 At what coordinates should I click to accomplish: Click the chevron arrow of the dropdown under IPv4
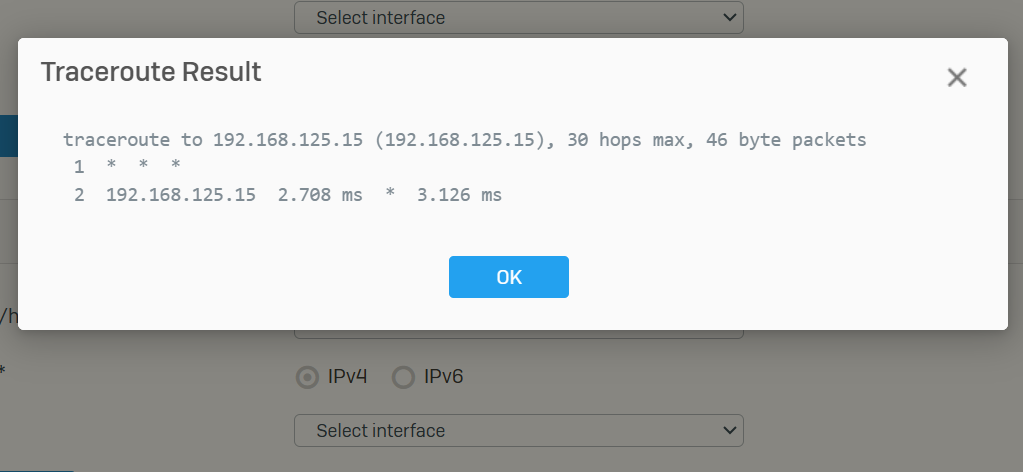(730, 430)
